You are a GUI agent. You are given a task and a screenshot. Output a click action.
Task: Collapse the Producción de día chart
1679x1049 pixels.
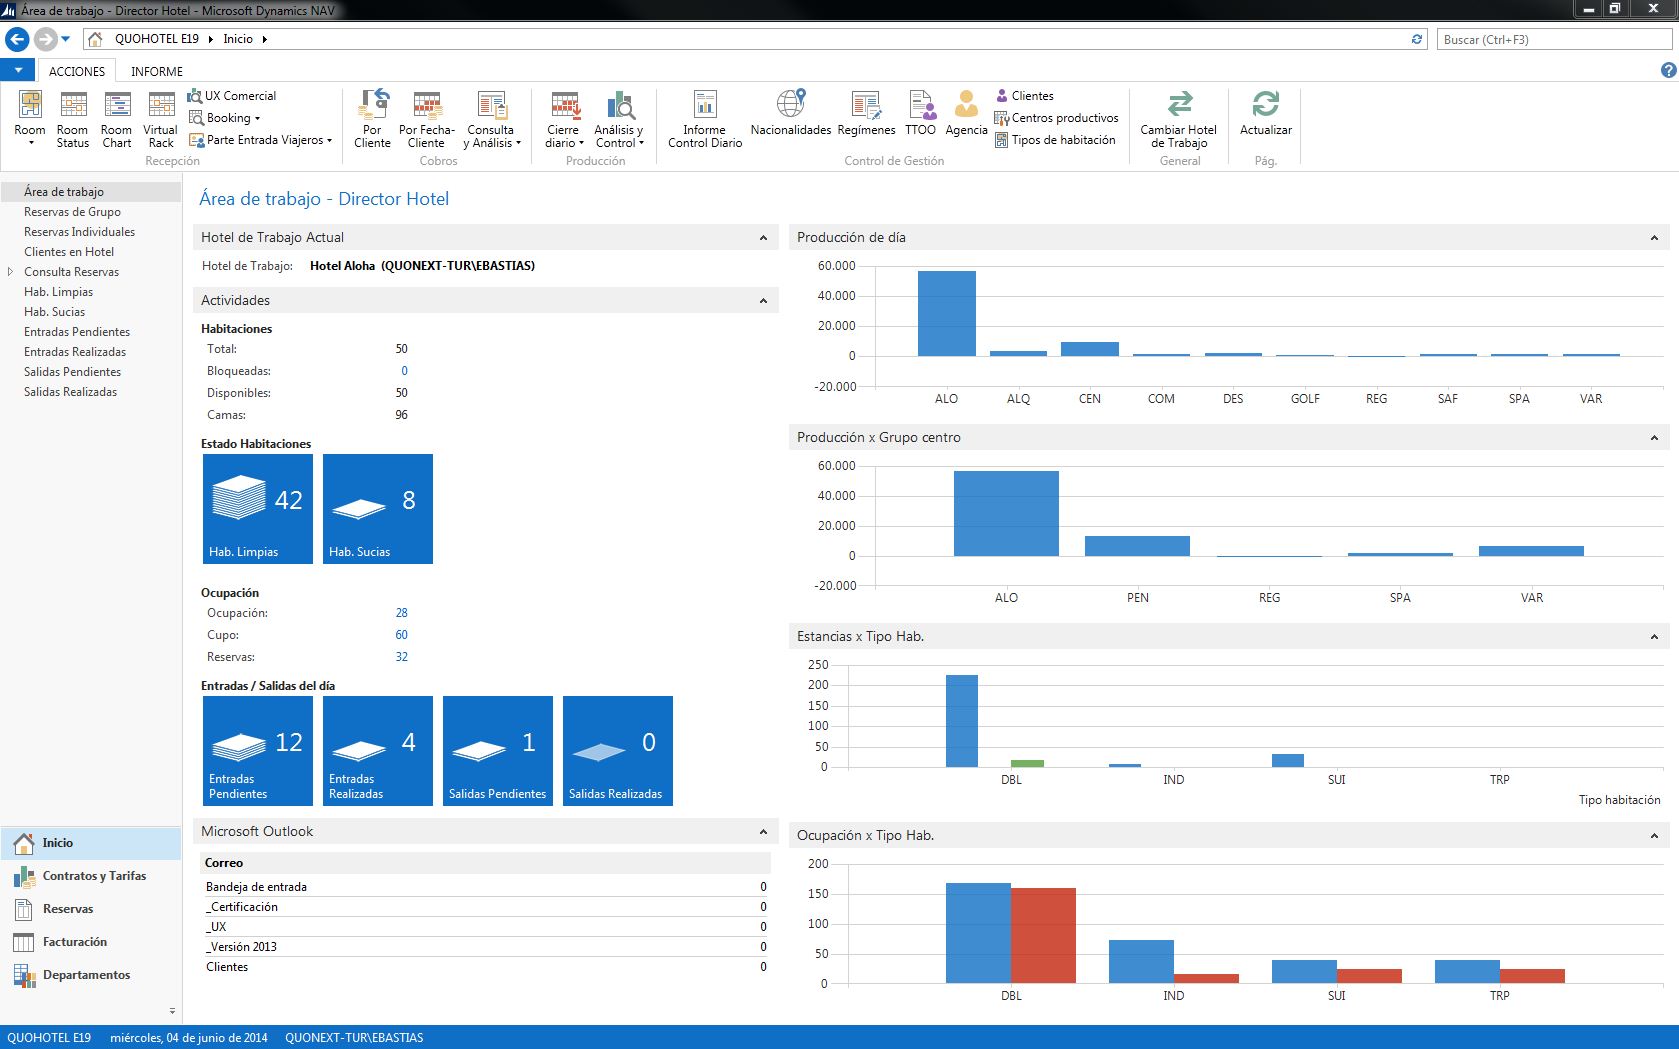[x=1654, y=238]
